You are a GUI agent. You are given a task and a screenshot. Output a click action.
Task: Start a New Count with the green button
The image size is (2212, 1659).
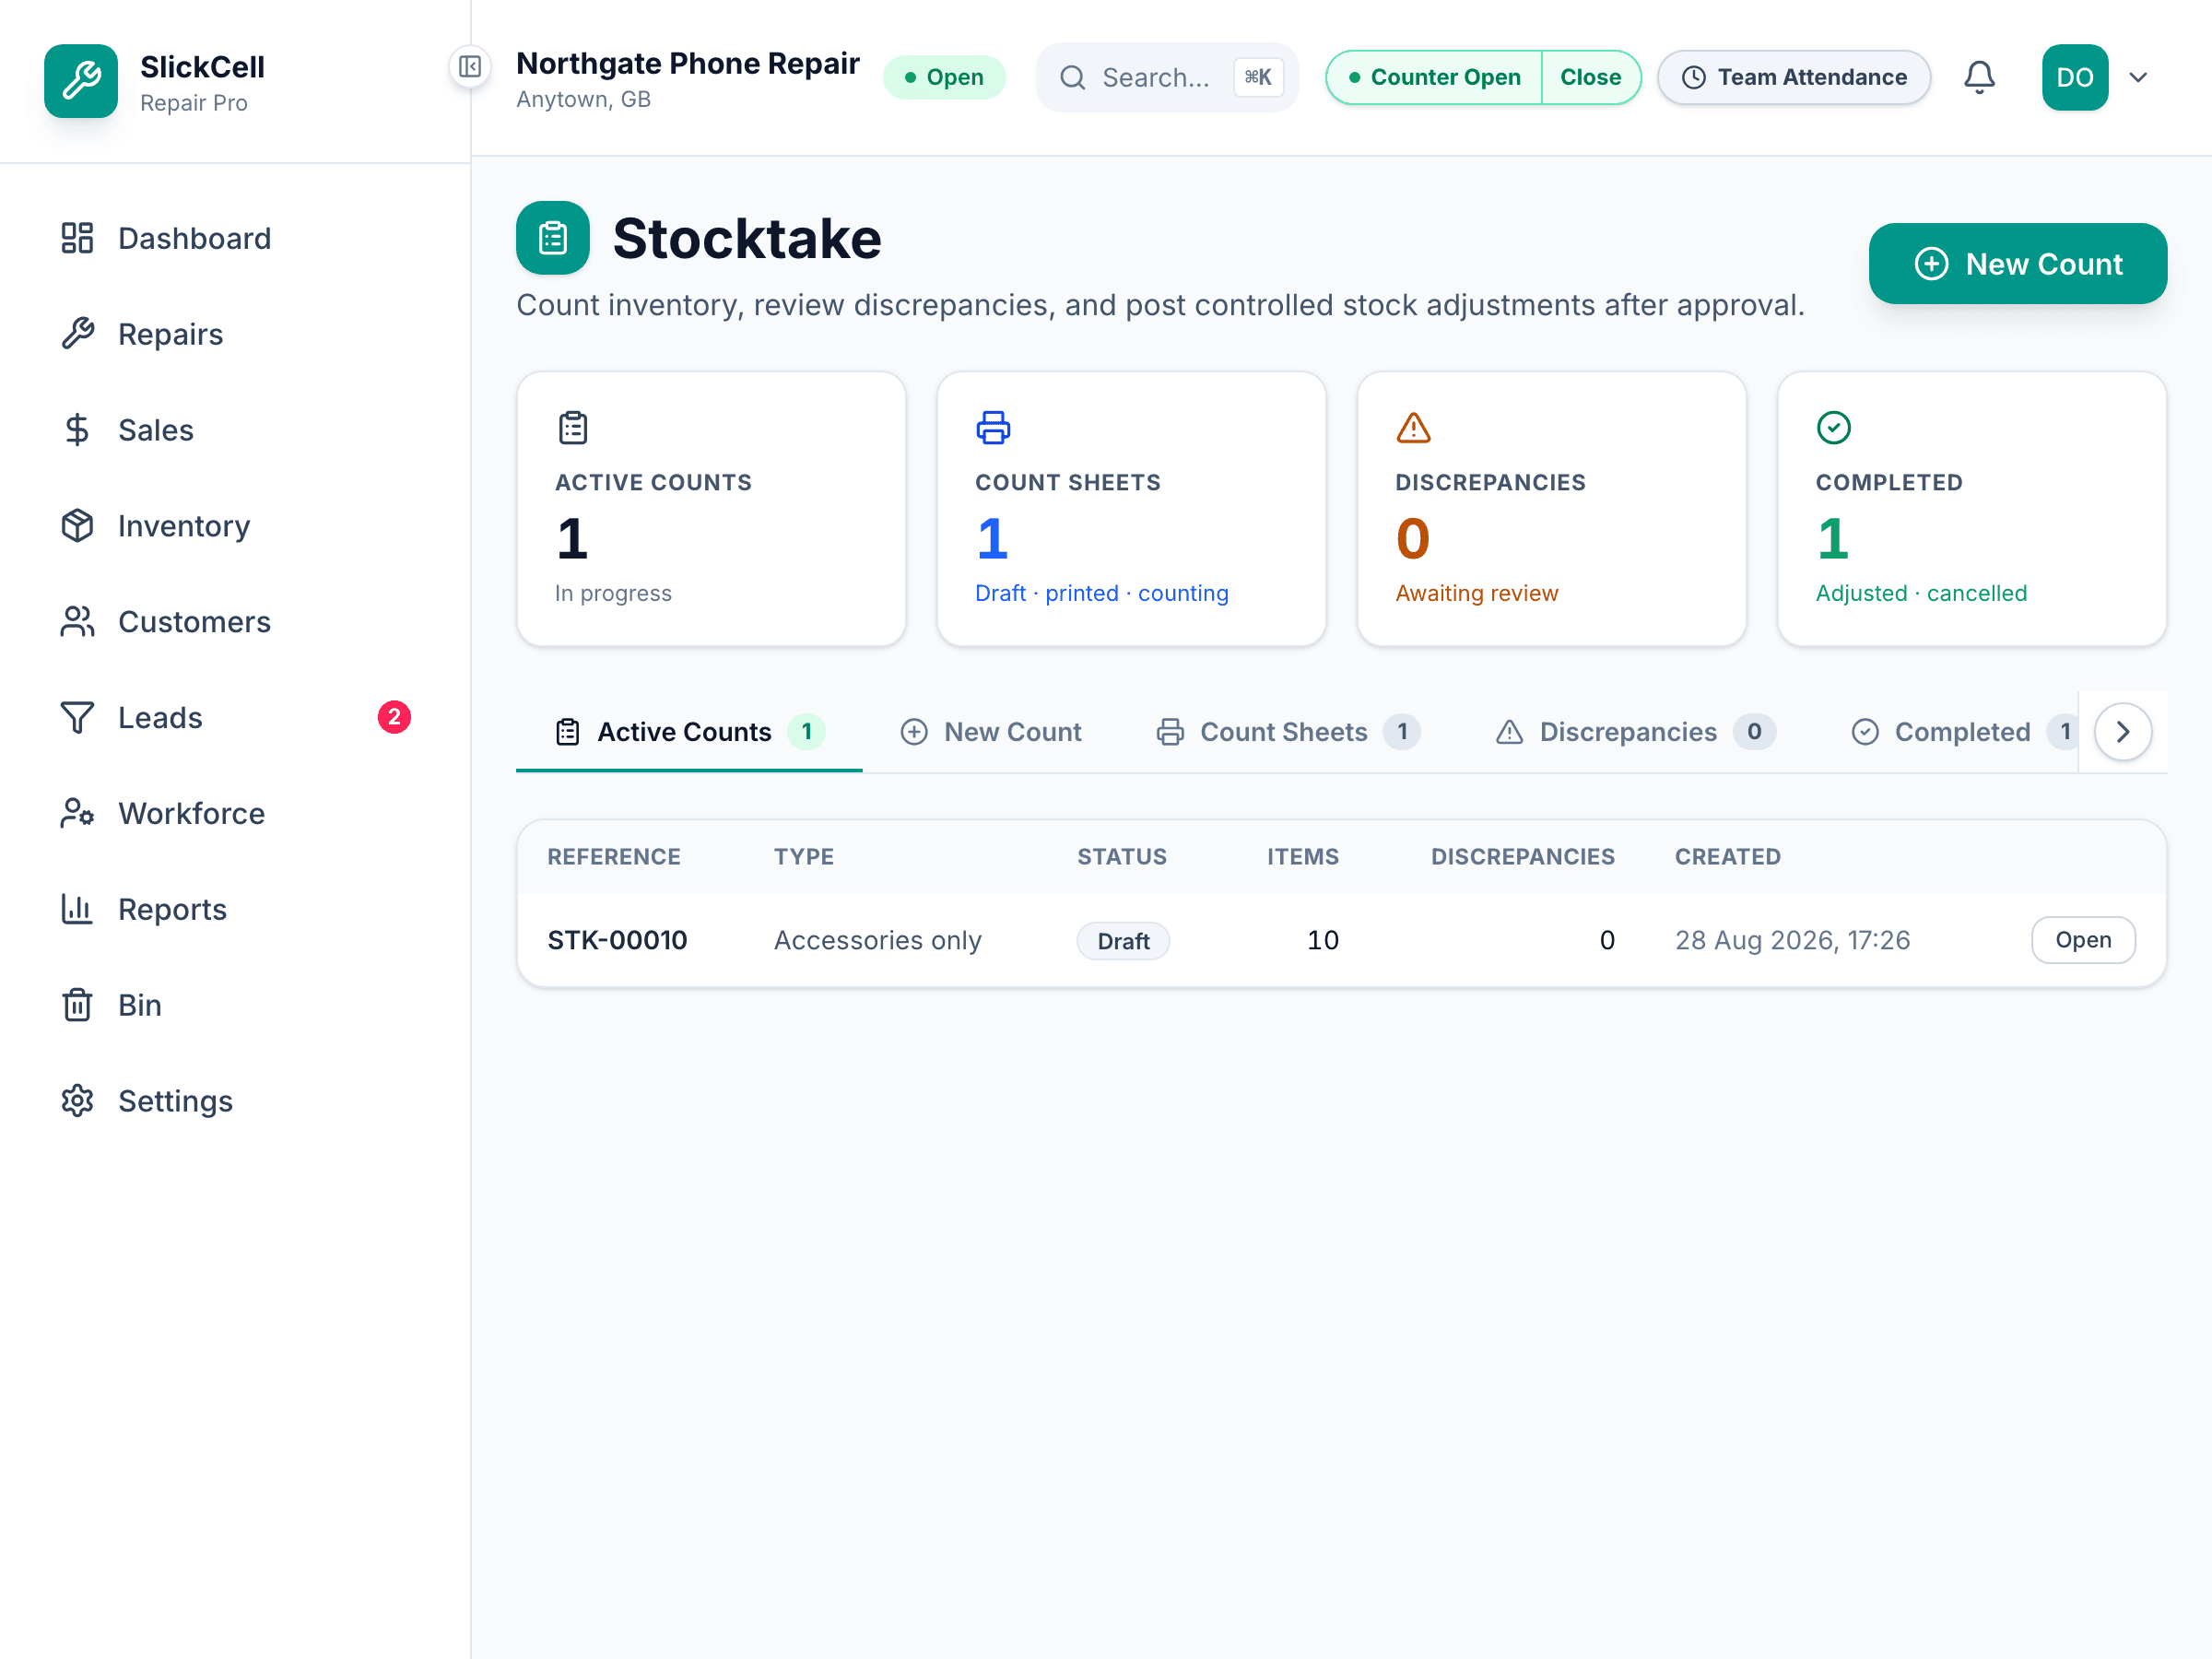(x=2017, y=263)
